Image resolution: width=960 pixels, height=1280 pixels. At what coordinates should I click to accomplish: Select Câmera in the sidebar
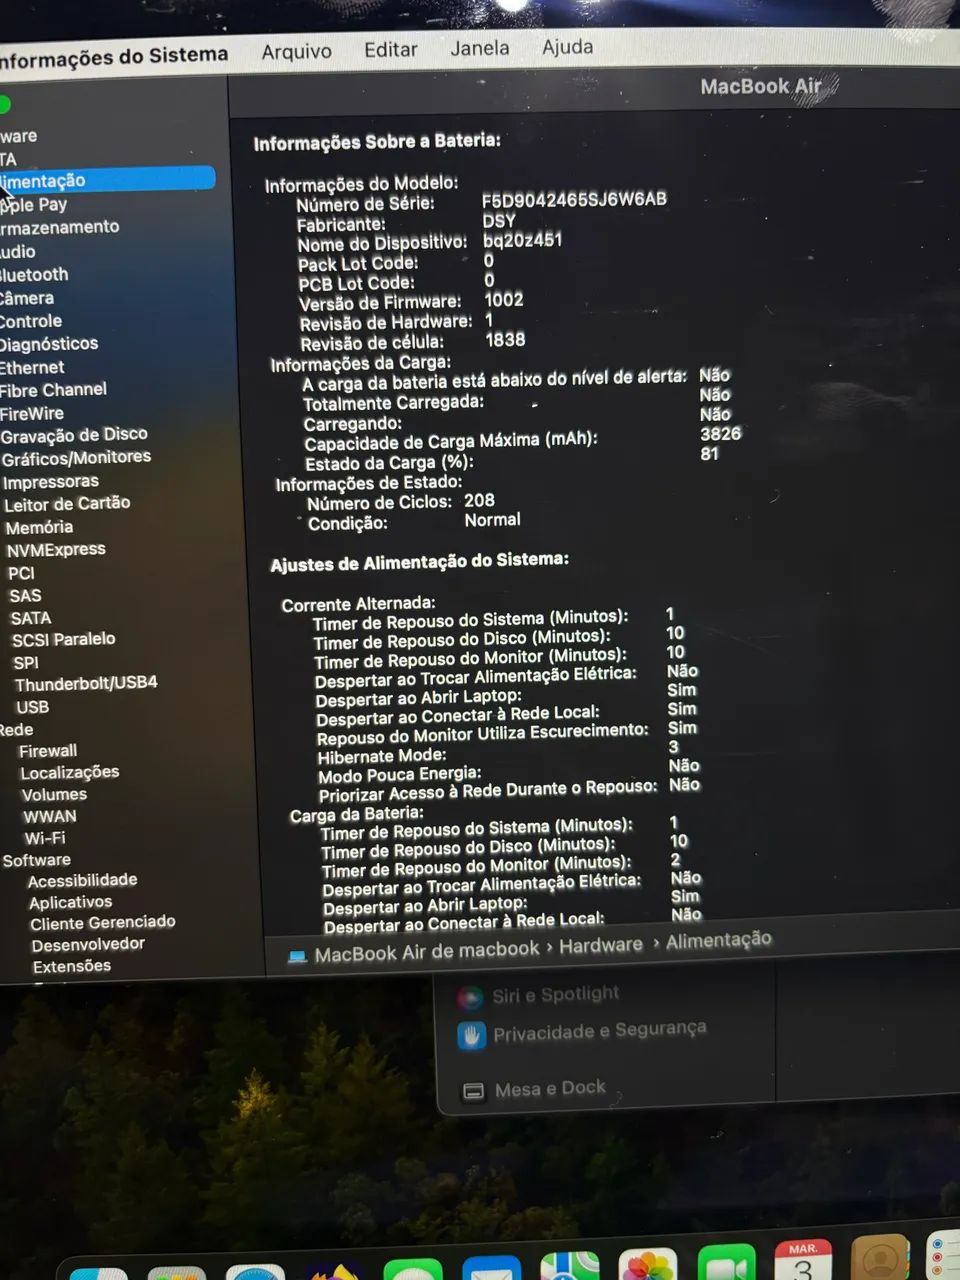27,298
